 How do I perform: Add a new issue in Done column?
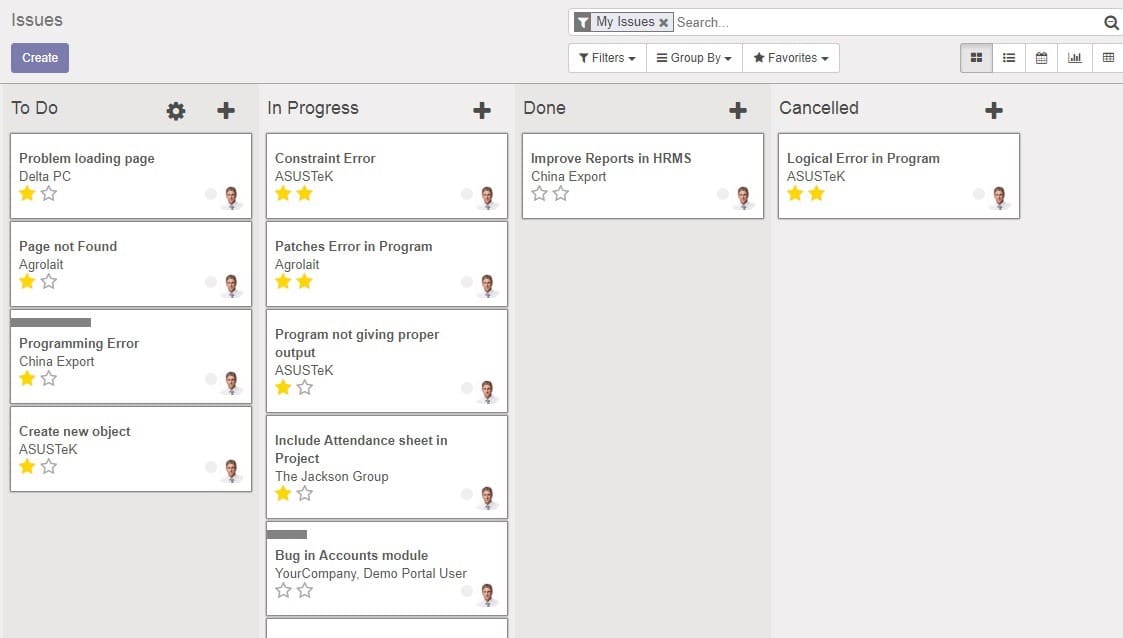click(x=738, y=110)
